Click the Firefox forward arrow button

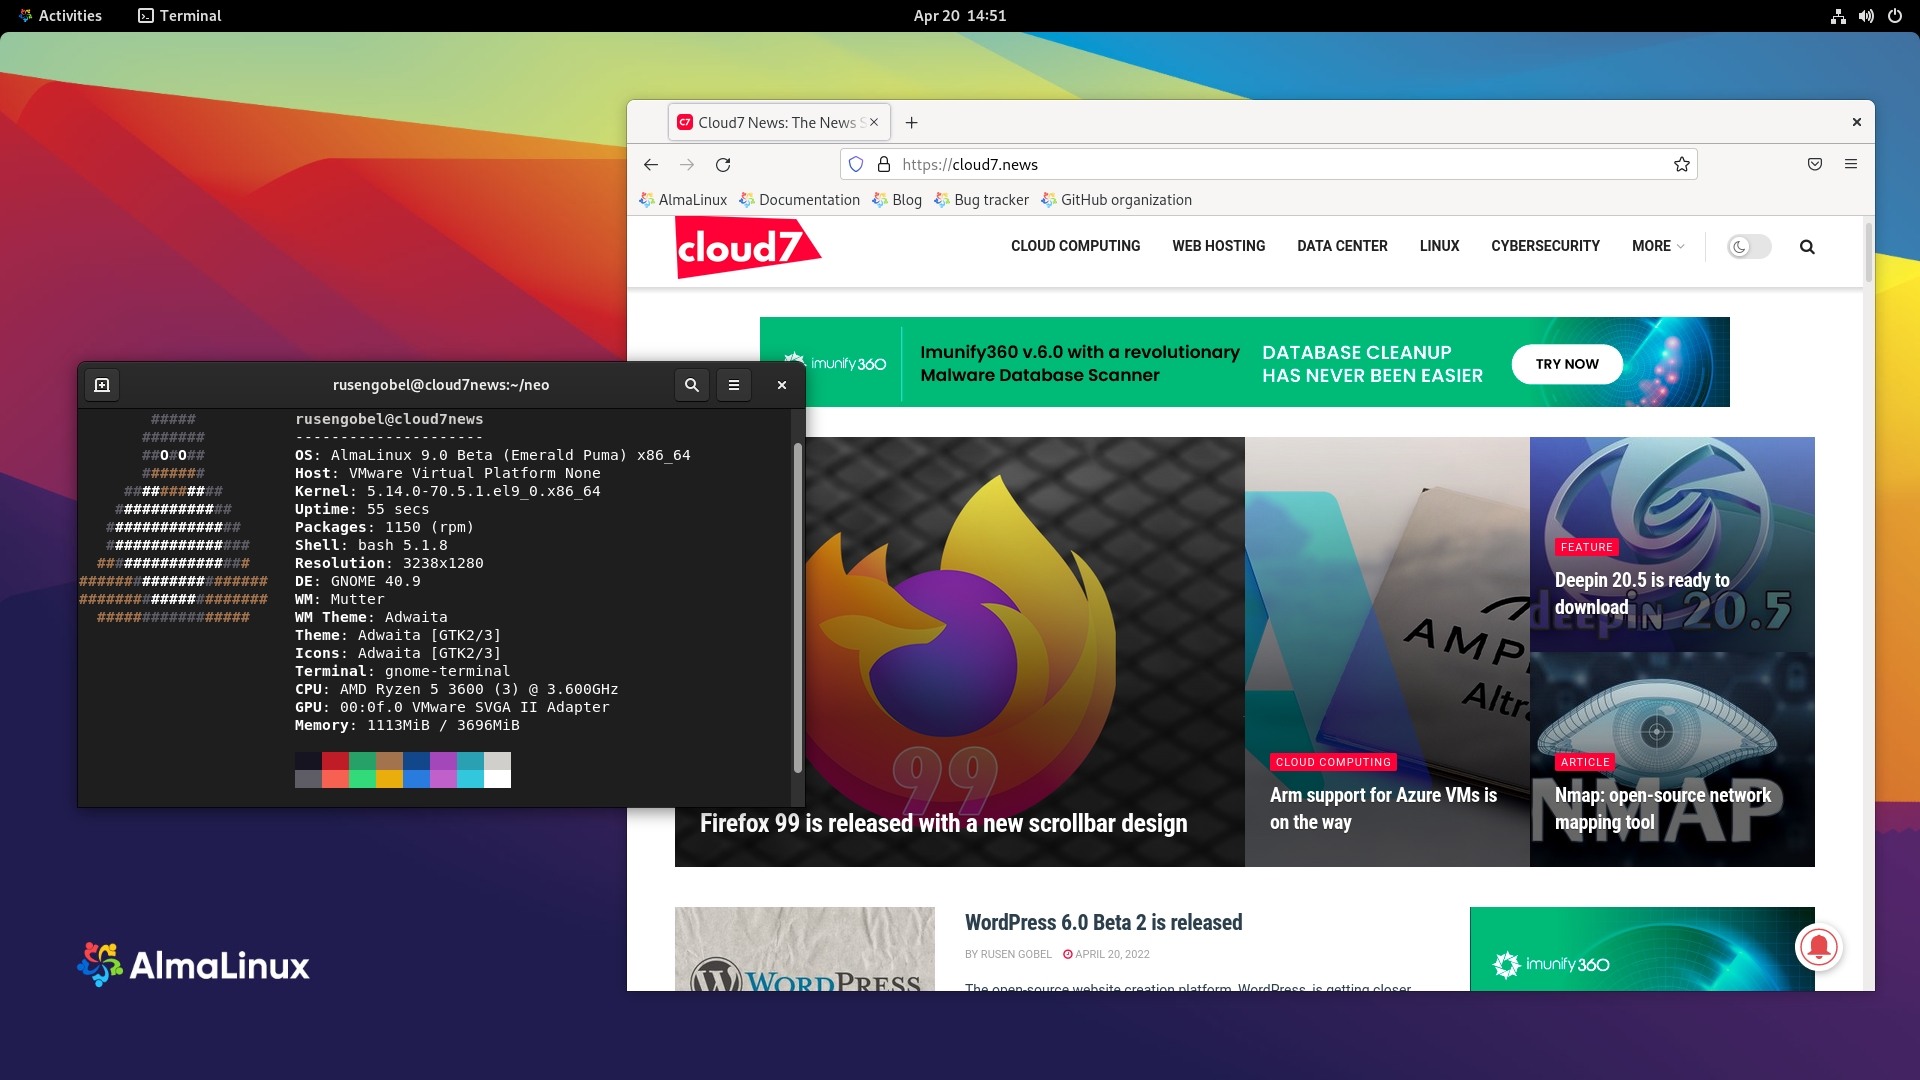[687, 164]
